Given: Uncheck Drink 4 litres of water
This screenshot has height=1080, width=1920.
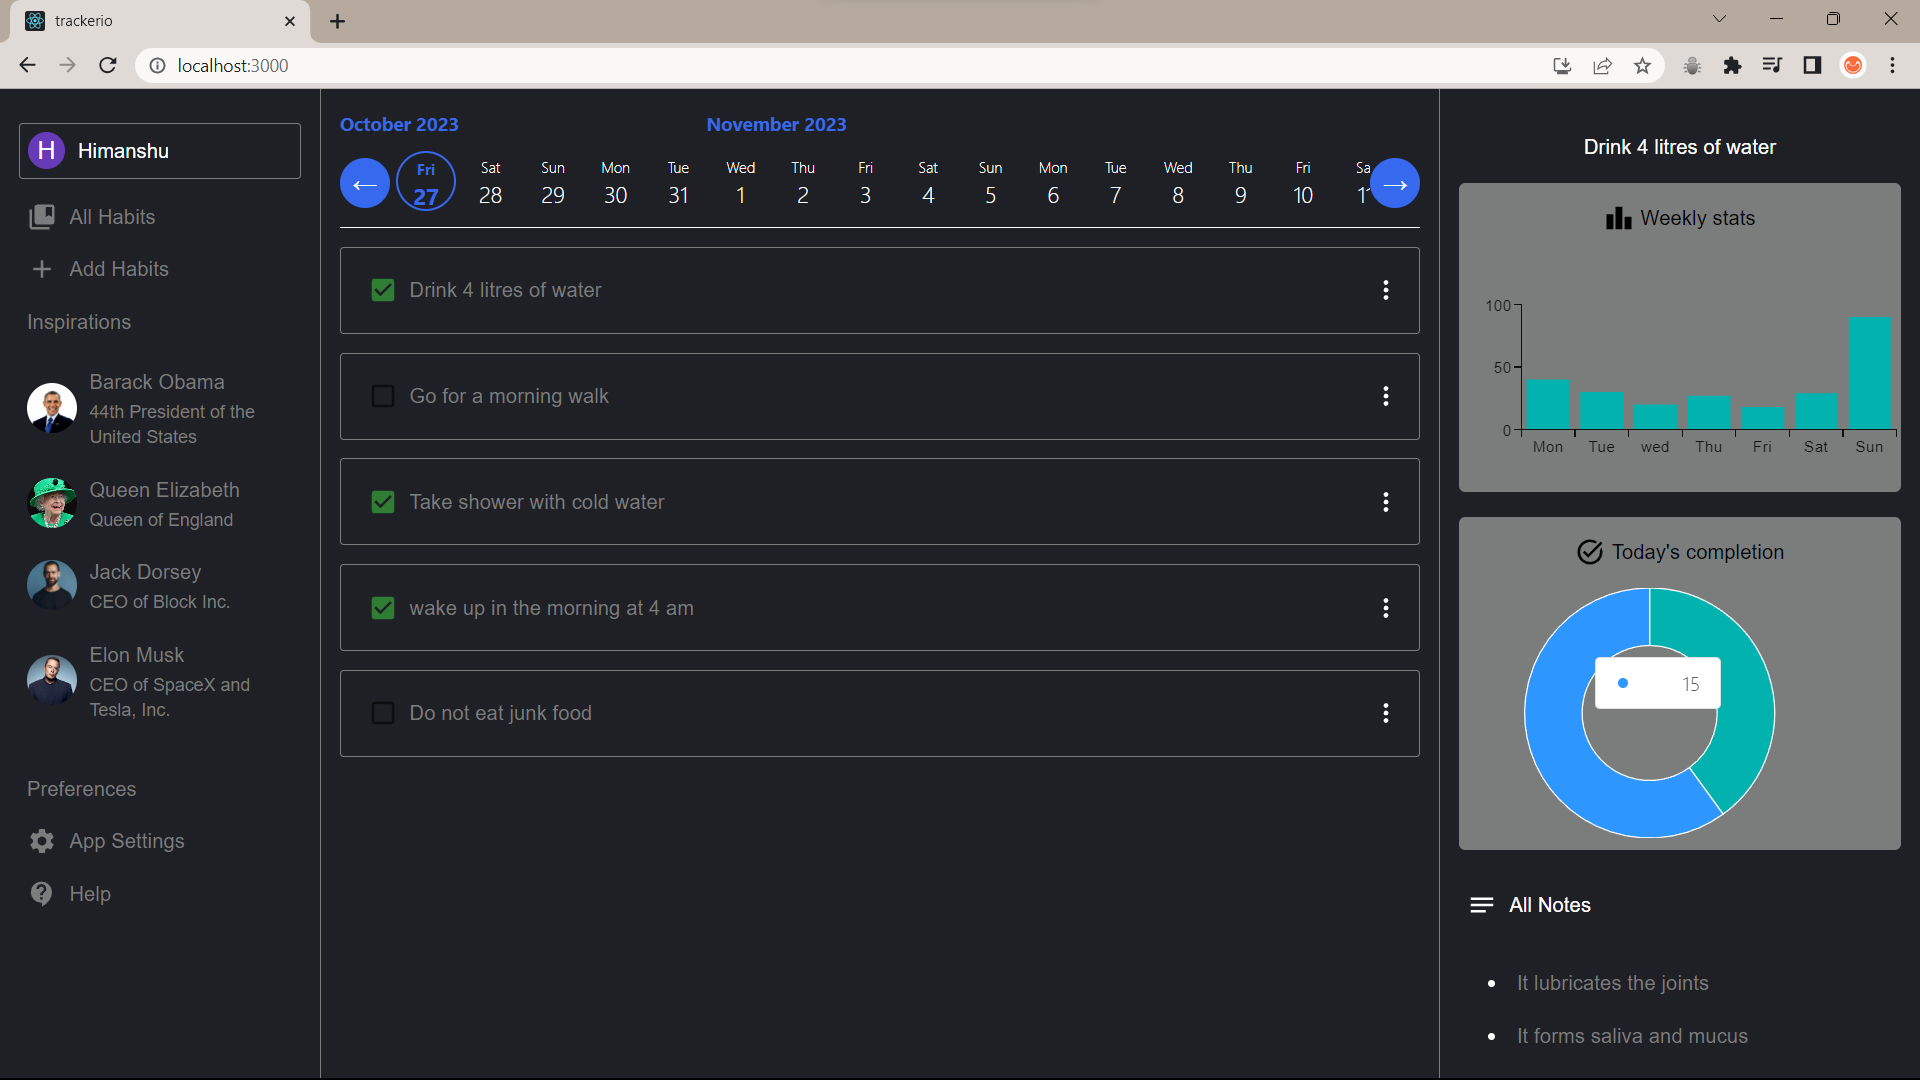Looking at the screenshot, I should (383, 290).
